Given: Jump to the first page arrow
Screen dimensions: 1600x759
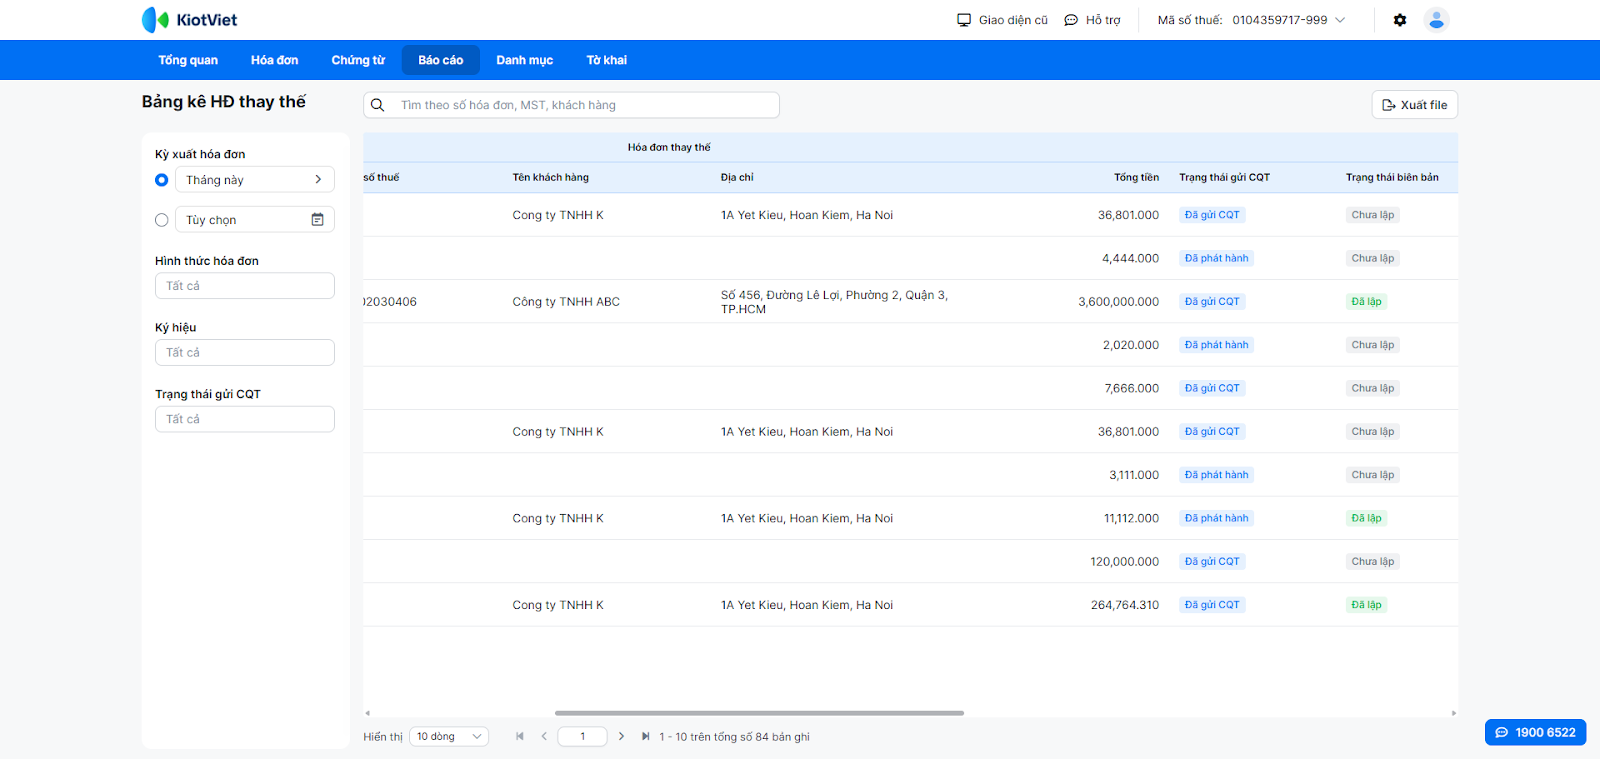Looking at the screenshot, I should pos(519,737).
